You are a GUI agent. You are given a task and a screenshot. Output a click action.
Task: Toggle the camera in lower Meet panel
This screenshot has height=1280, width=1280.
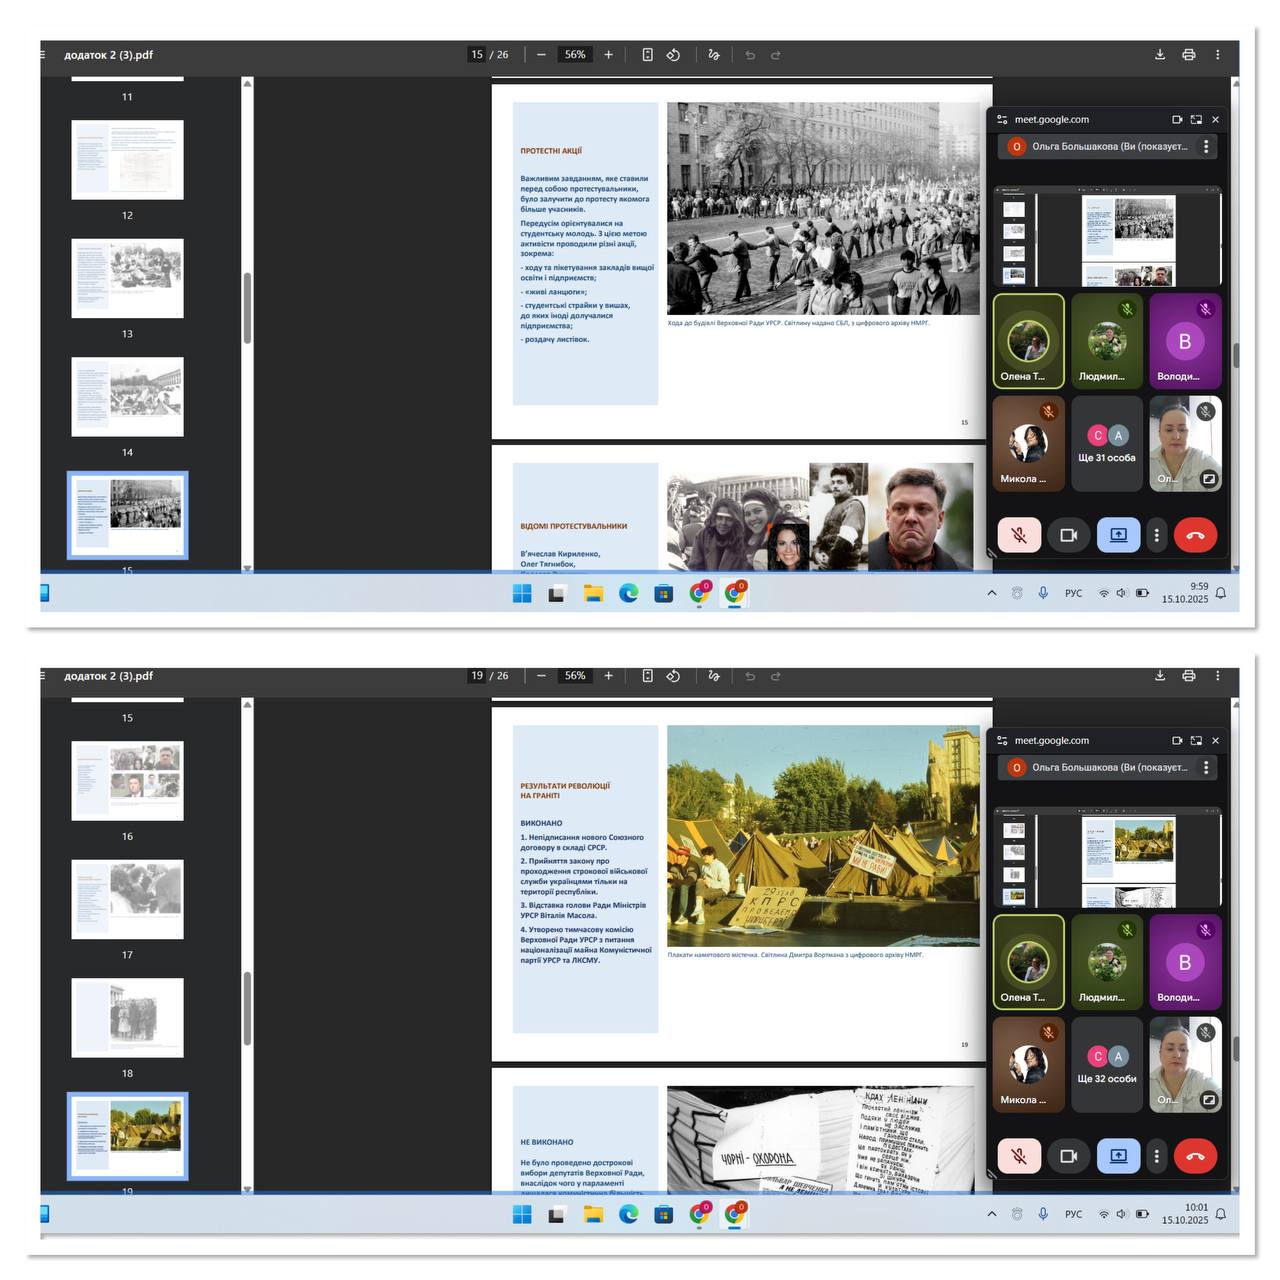point(1068,1156)
